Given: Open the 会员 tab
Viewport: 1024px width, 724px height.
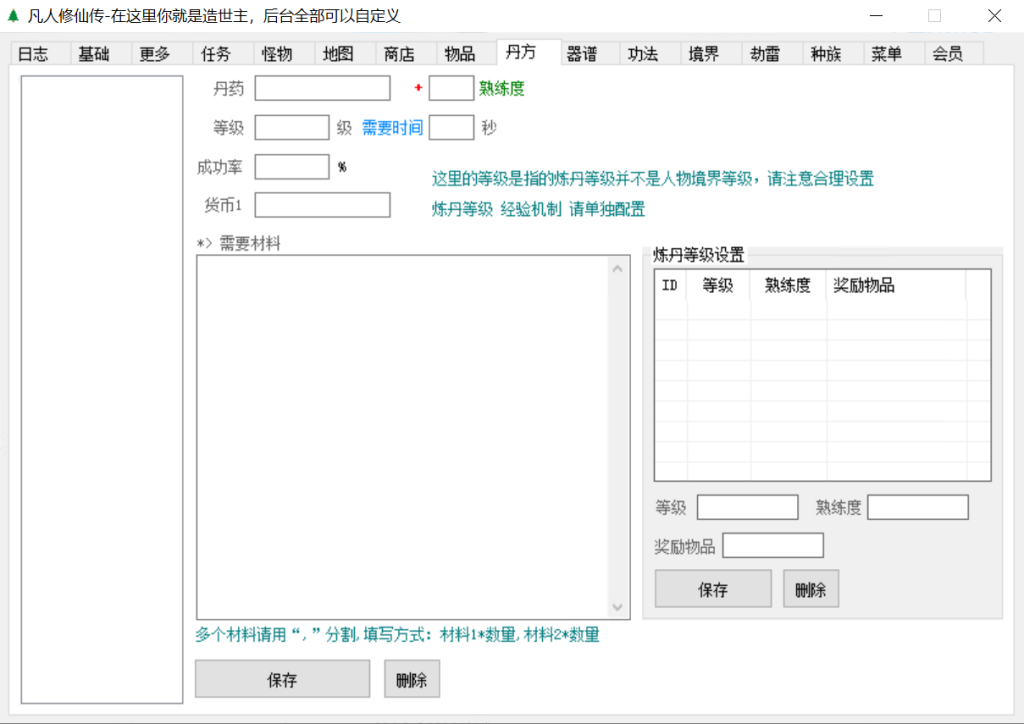Looking at the screenshot, I should 948,54.
